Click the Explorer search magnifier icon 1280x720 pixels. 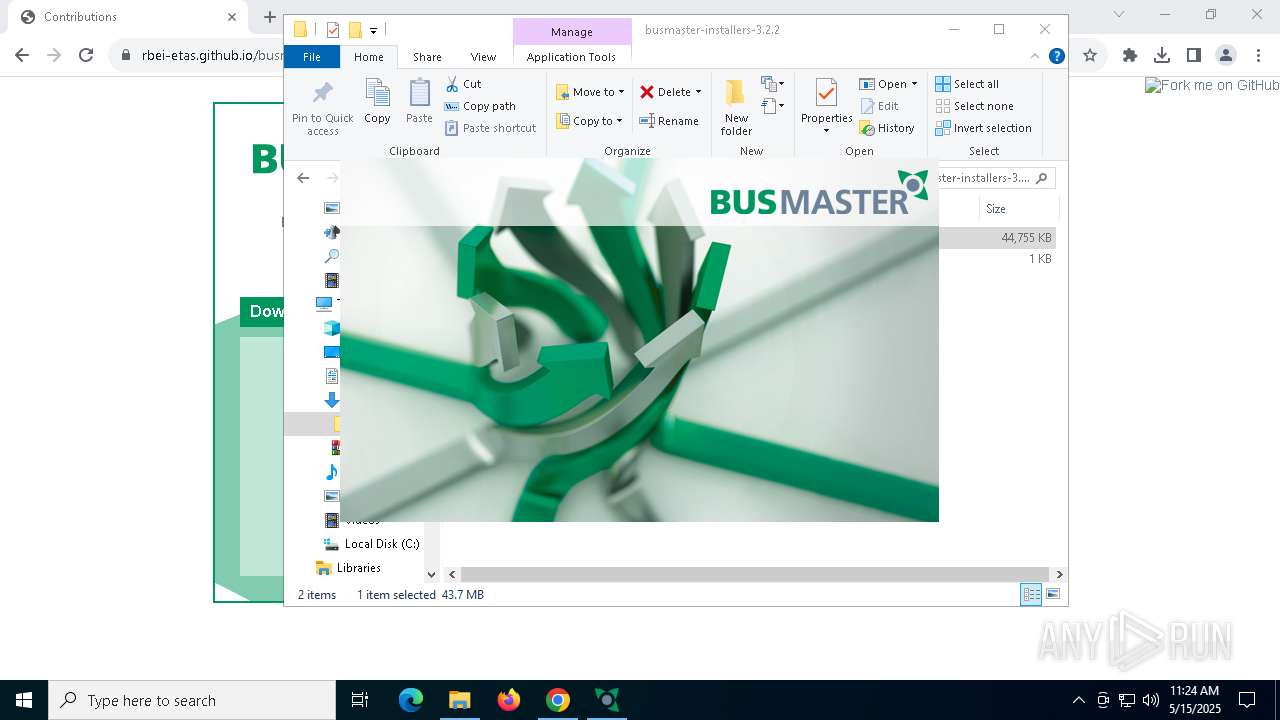tap(1041, 178)
